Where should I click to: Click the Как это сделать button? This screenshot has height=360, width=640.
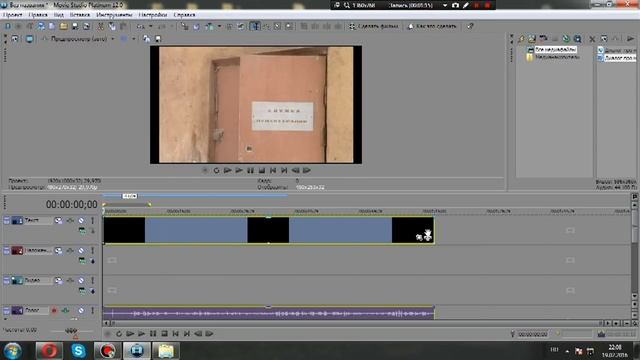coord(431,26)
